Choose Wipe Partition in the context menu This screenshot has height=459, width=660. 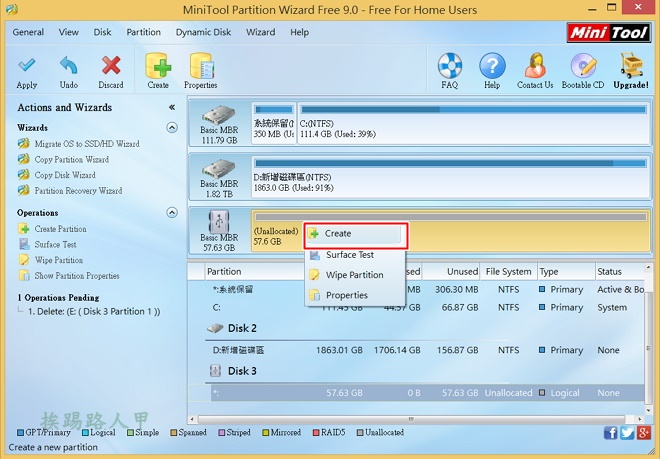coord(355,275)
